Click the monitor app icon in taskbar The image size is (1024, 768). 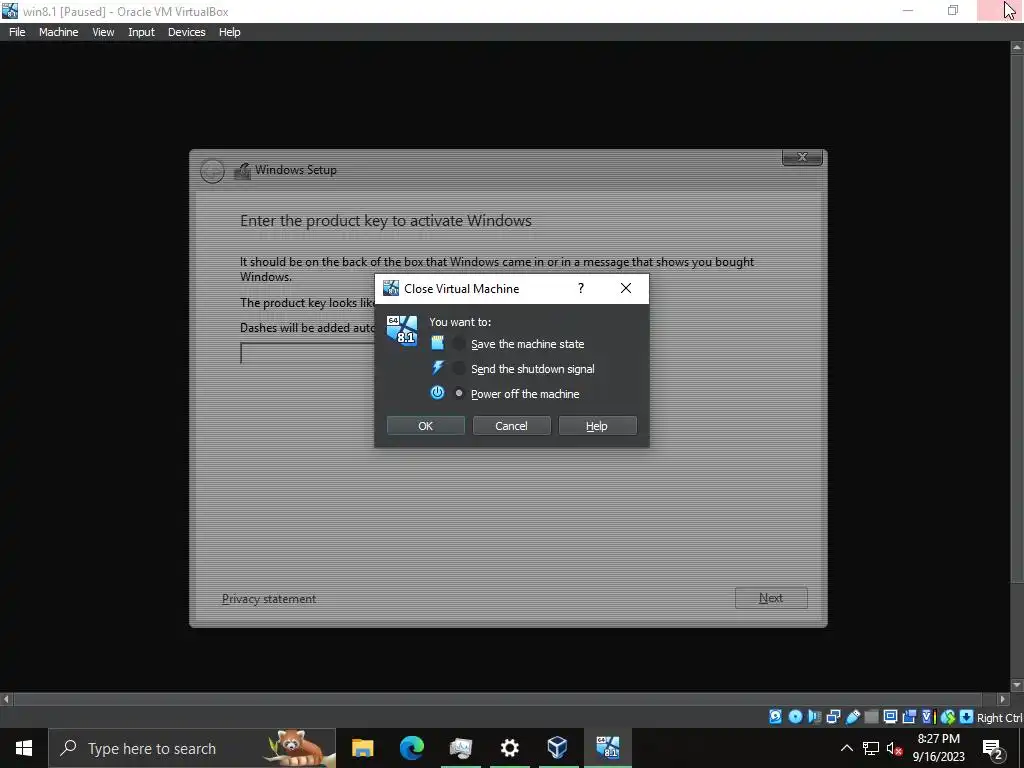[460, 748]
